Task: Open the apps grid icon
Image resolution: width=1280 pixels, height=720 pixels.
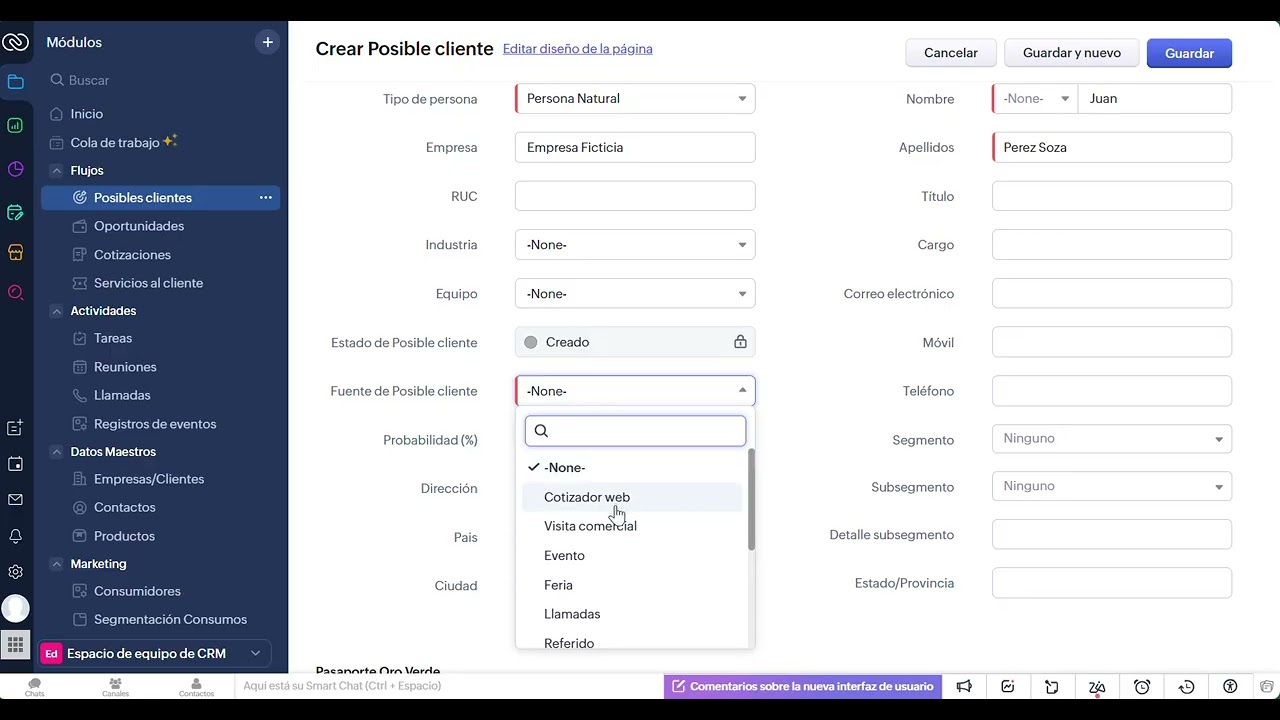Action: tap(15, 645)
